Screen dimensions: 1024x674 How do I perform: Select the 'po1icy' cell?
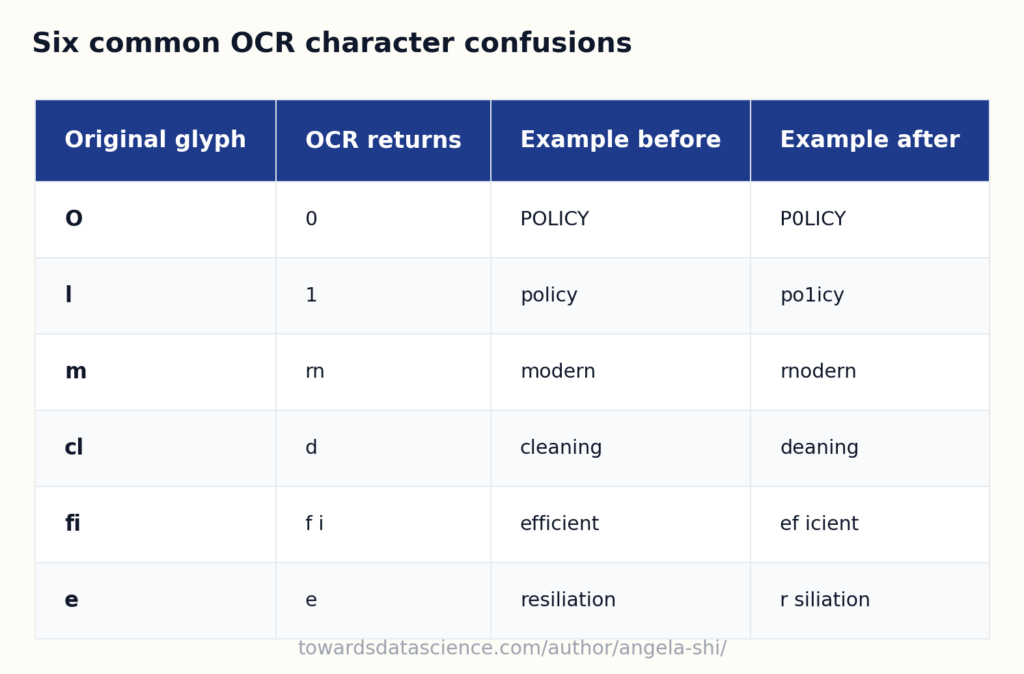870,296
